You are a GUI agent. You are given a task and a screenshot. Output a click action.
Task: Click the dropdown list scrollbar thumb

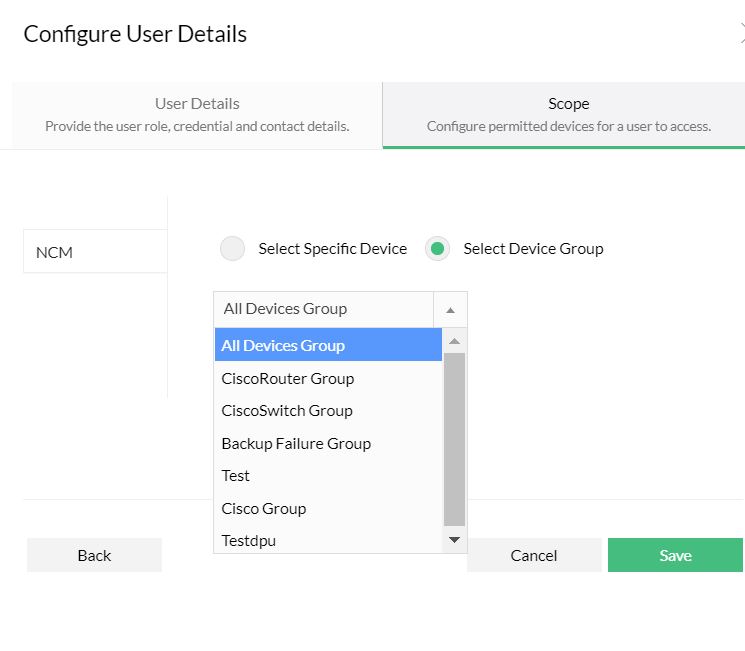[454, 438]
